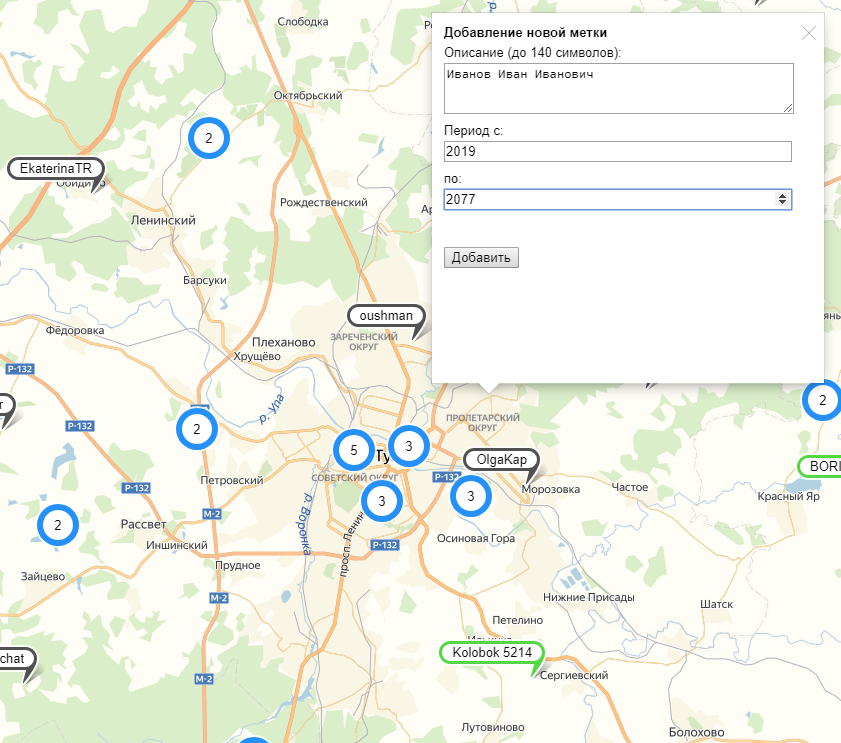Viewport: 841px width, 743px height.
Task: Open the 2-marker cluster above Красный Яр
Action: point(822,401)
